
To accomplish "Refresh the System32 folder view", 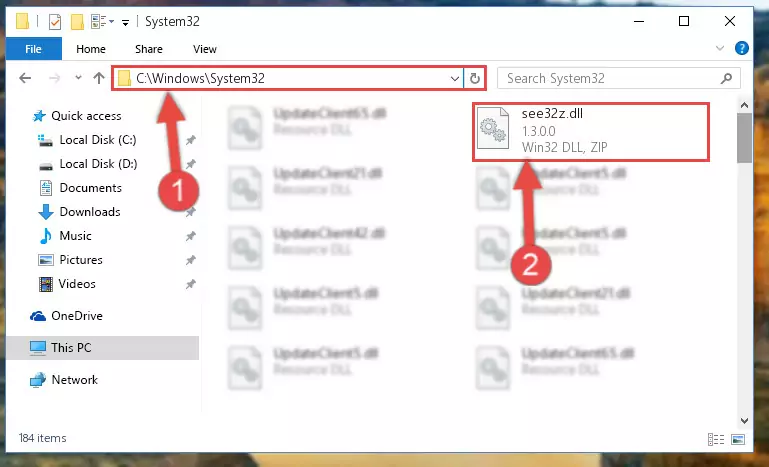I will click(x=474, y=78).
